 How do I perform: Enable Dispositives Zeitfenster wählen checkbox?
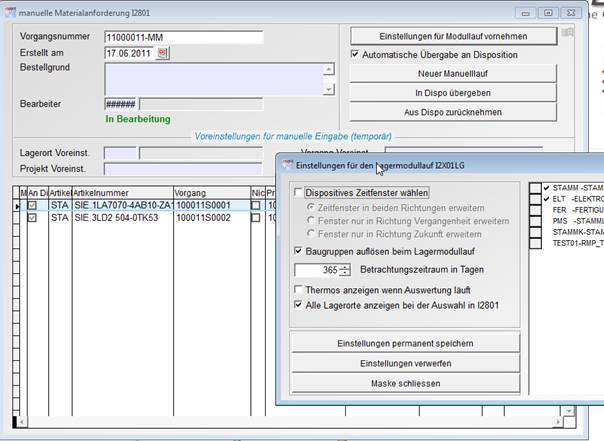coord(298,192)
